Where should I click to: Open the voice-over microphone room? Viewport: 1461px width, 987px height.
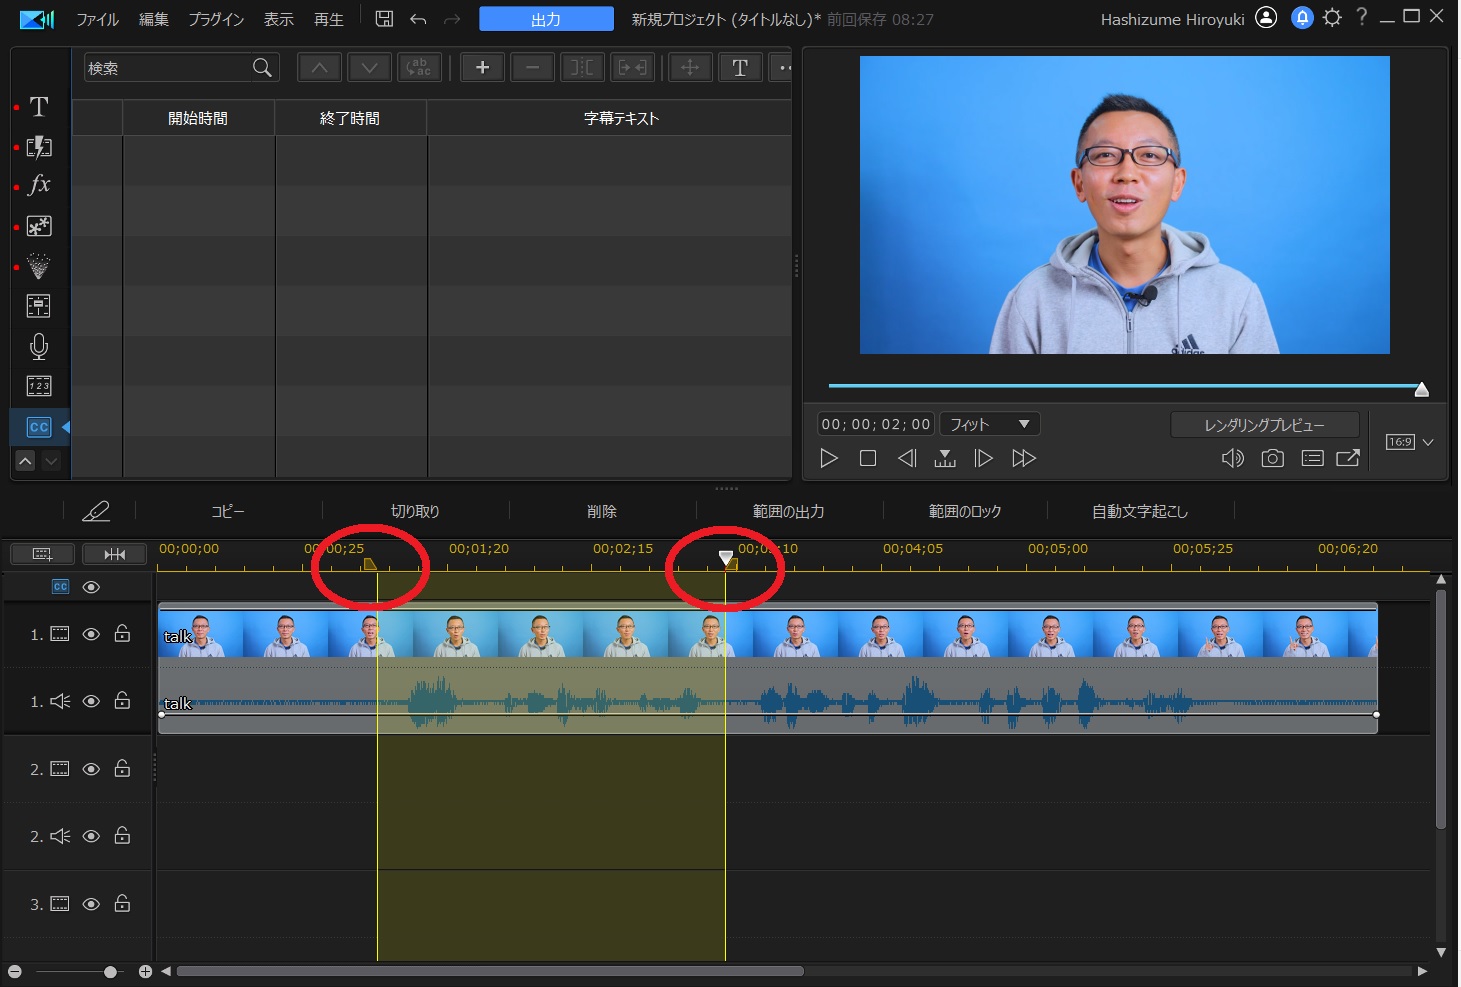coord(39,346)
